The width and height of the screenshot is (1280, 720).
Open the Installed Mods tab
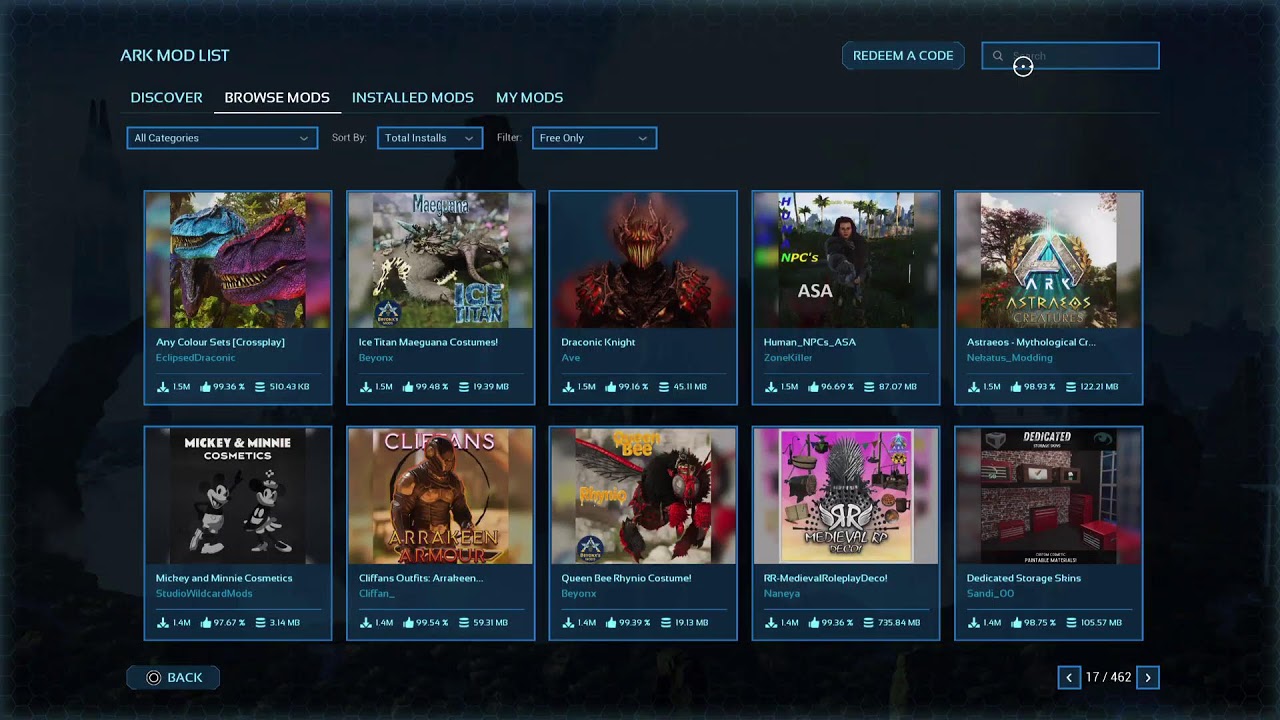pos(413,97)
